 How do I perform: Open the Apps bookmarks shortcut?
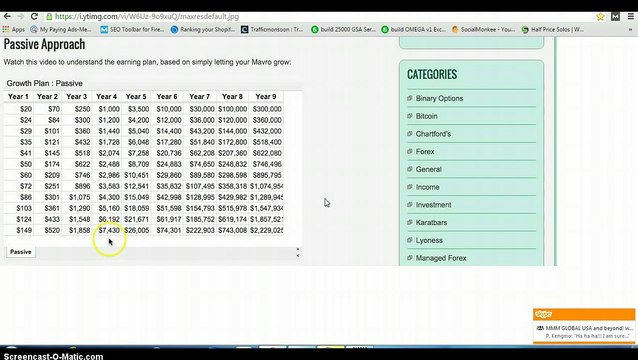(x=13, y=29)
